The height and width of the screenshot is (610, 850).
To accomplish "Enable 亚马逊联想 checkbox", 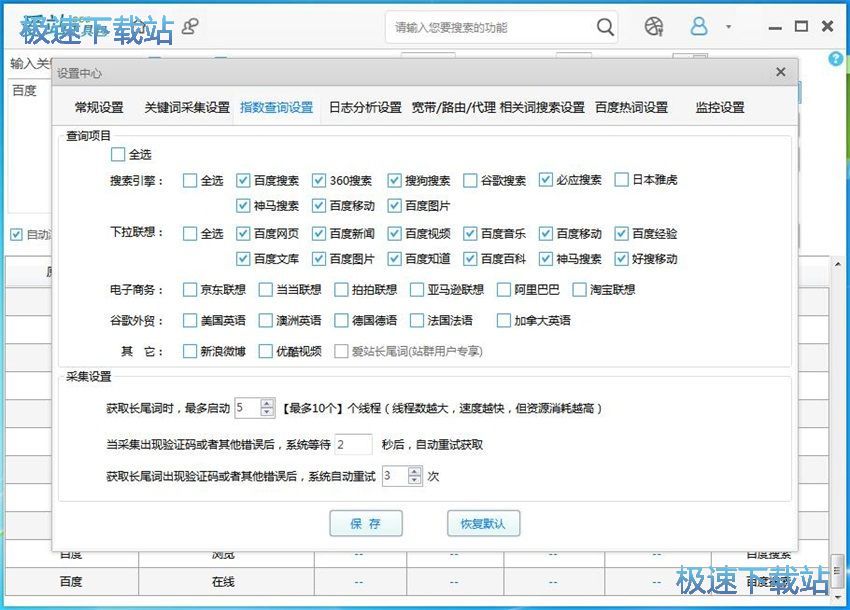I will (417, 290).
